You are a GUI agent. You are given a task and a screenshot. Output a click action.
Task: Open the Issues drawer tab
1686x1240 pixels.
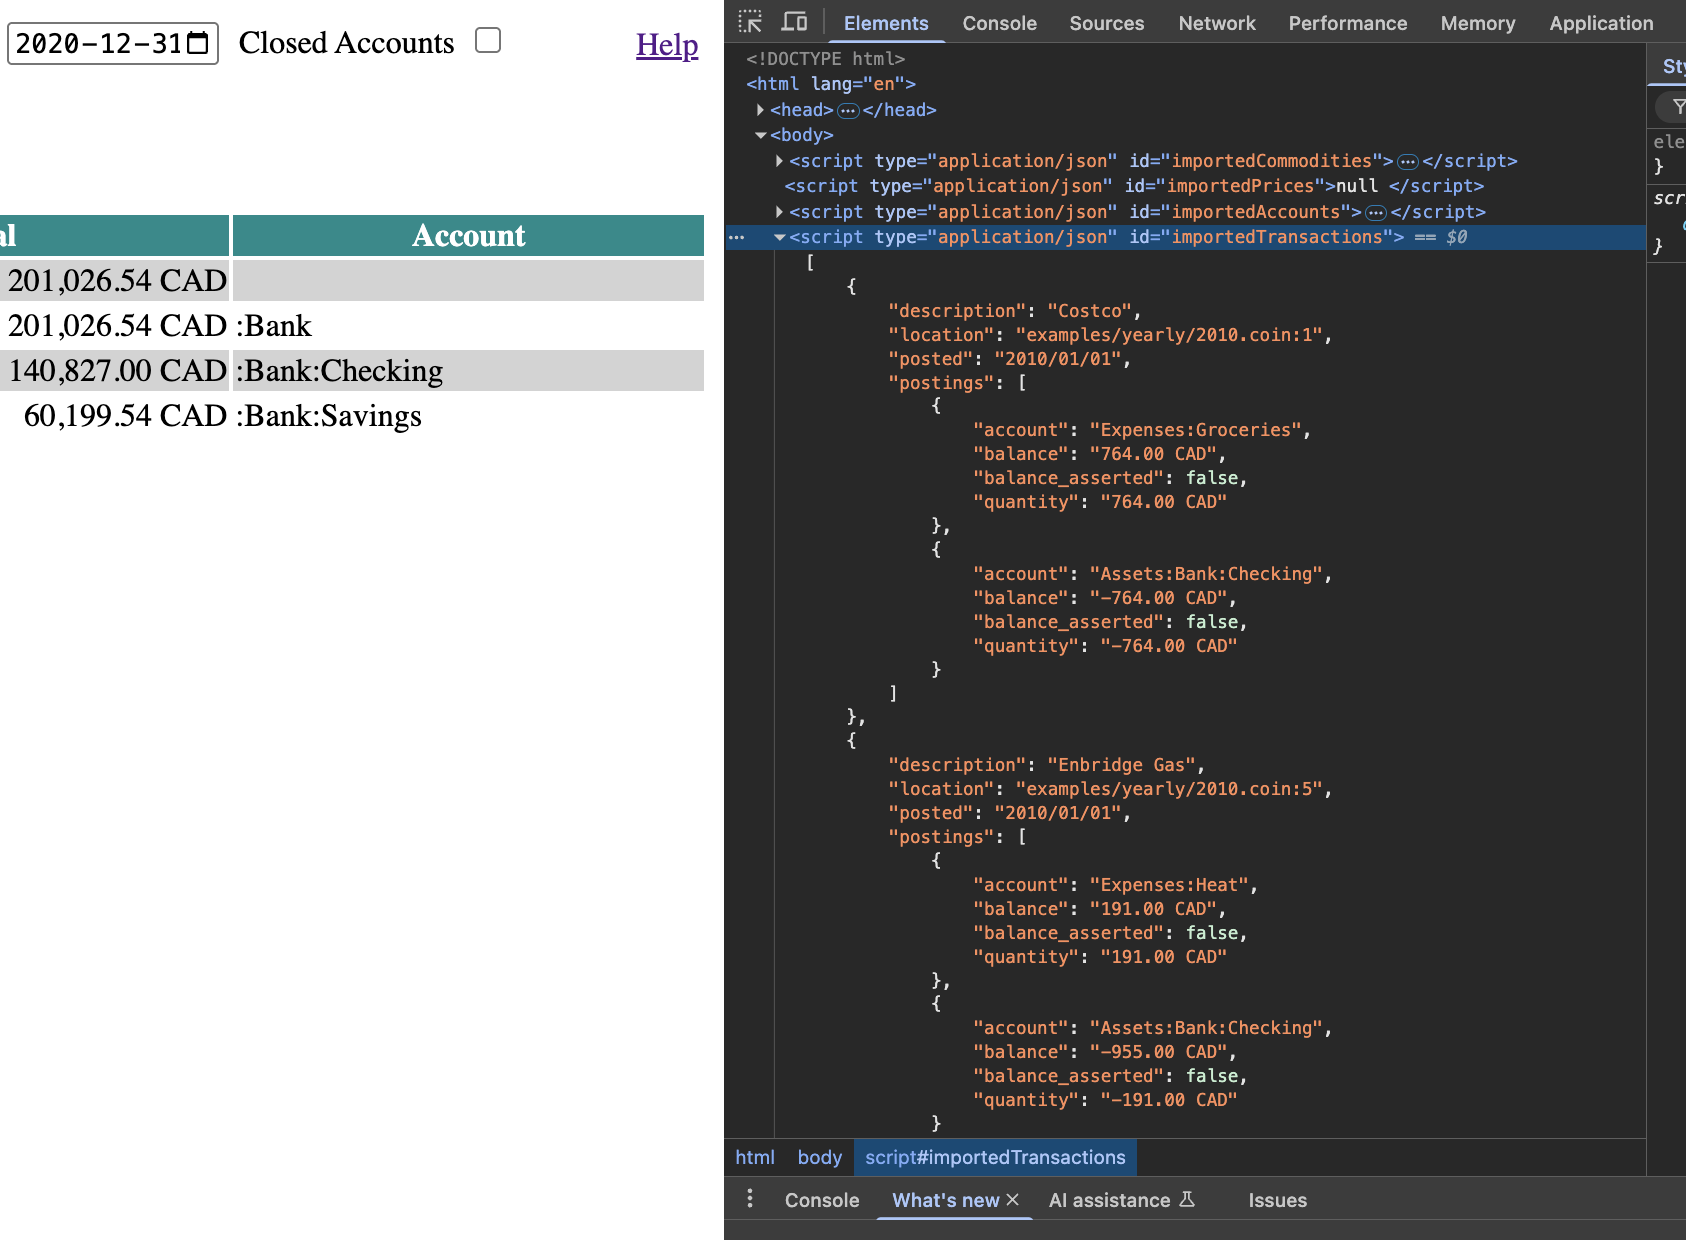[x=1277, y=1200]
